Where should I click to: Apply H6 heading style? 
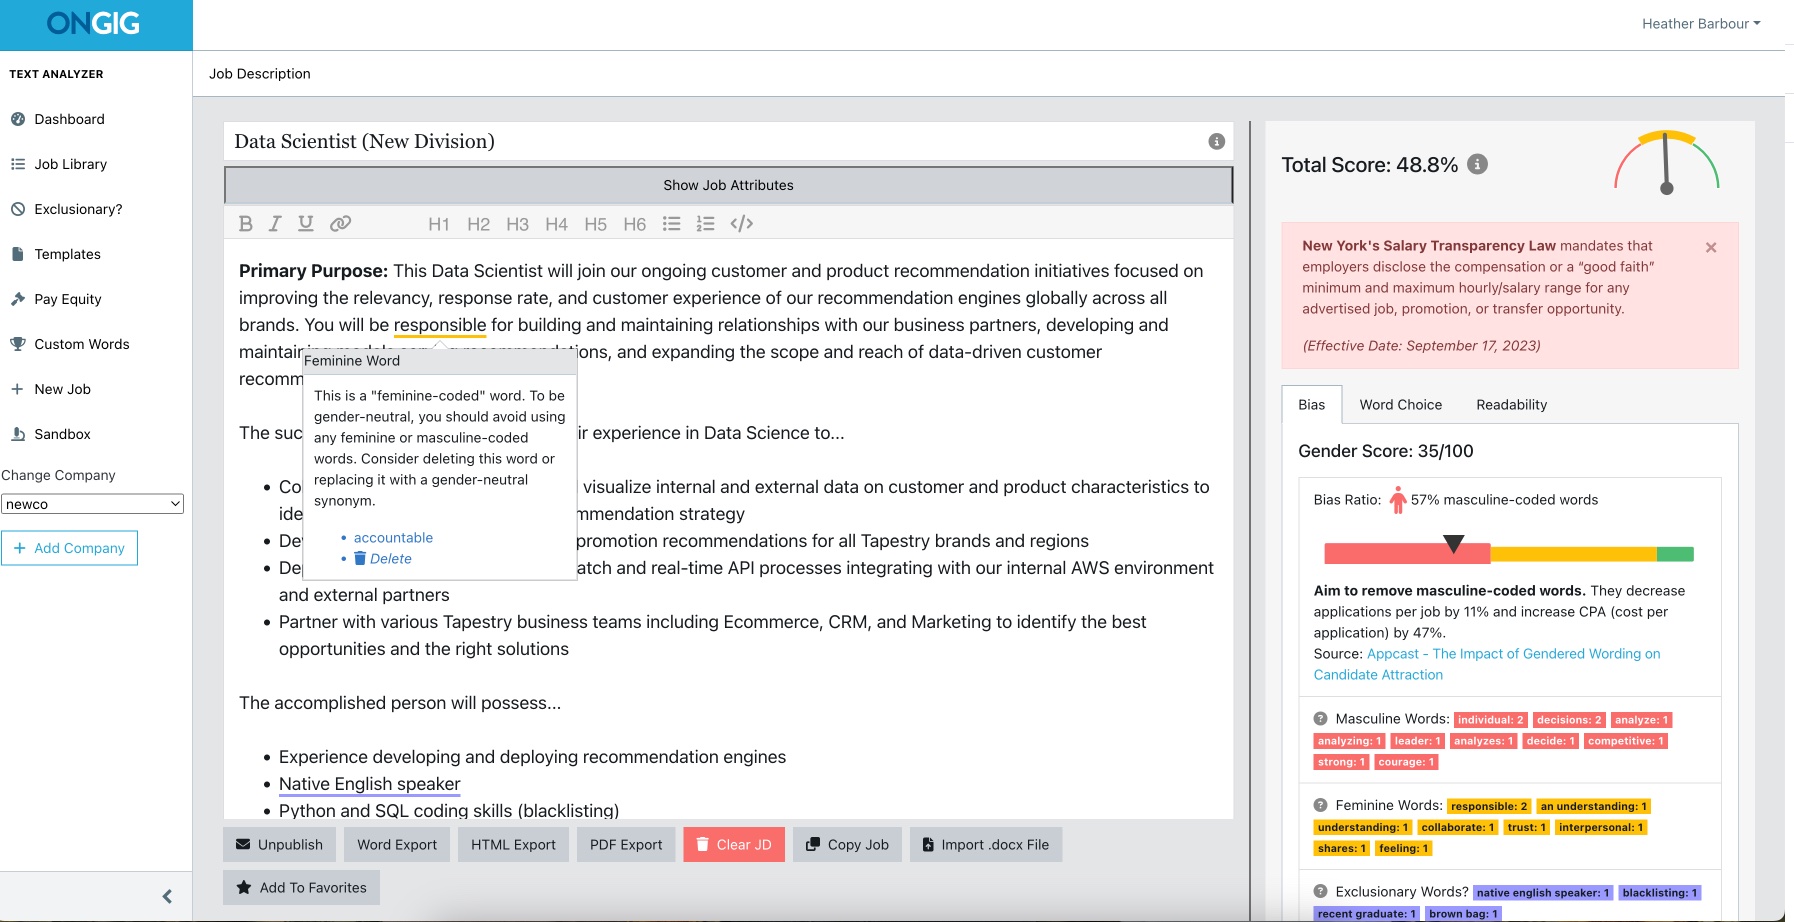click(x=634, y=224)
